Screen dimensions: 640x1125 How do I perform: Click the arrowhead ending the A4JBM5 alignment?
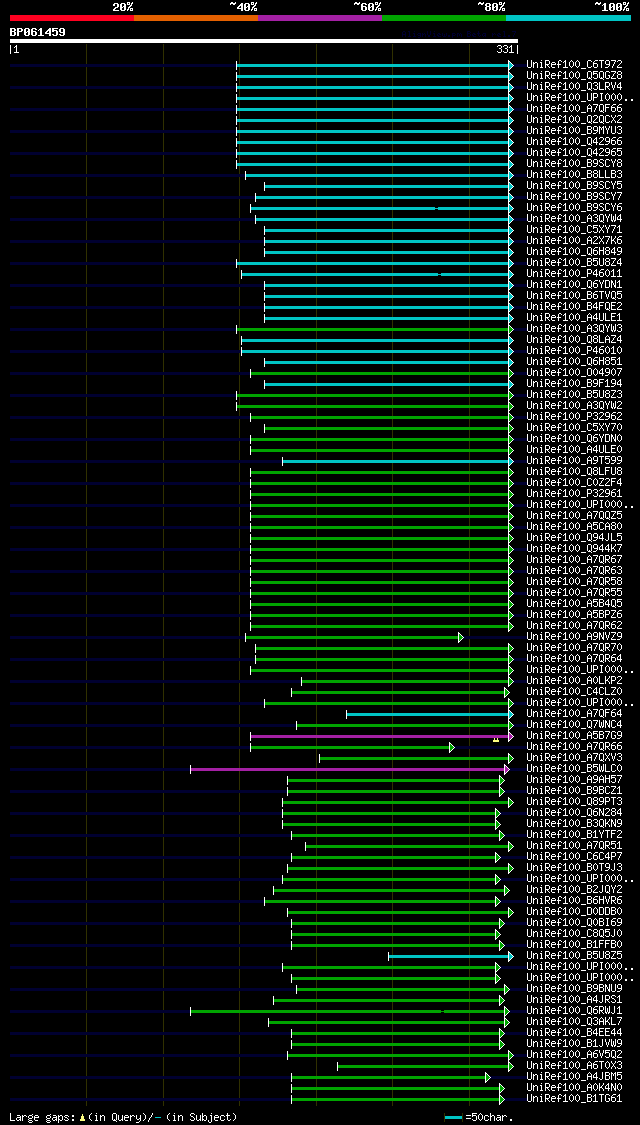[488, 1078]
